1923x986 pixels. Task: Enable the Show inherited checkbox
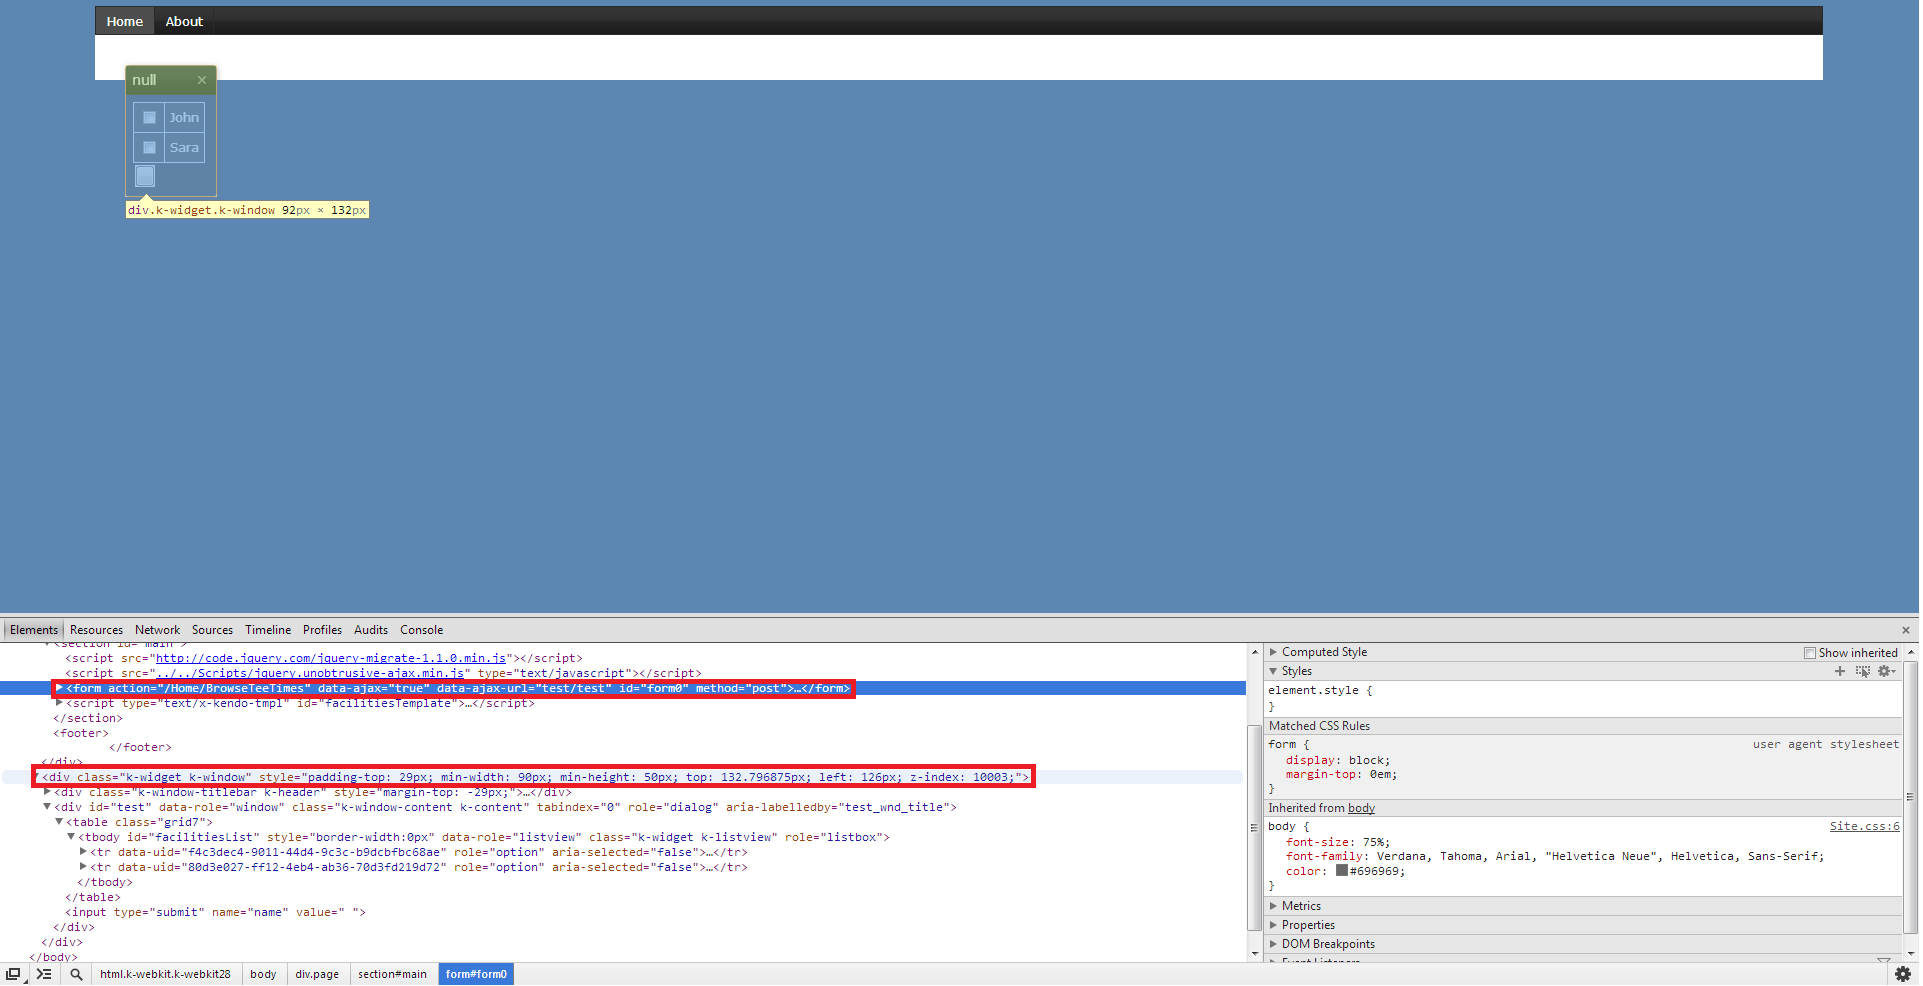pos(1810,653)
